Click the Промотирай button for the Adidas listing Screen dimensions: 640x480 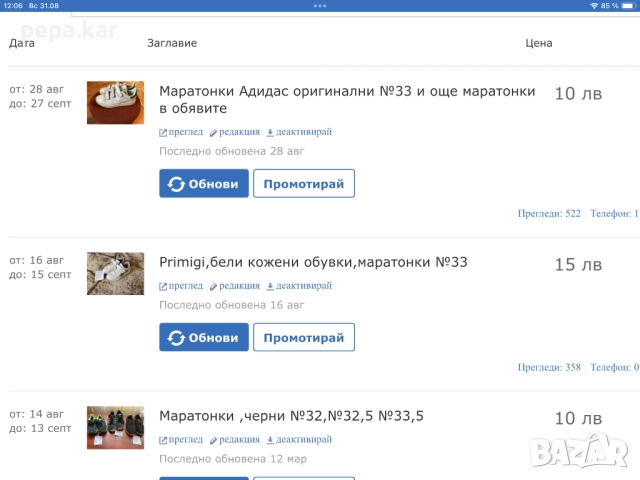tap(304, 184)
